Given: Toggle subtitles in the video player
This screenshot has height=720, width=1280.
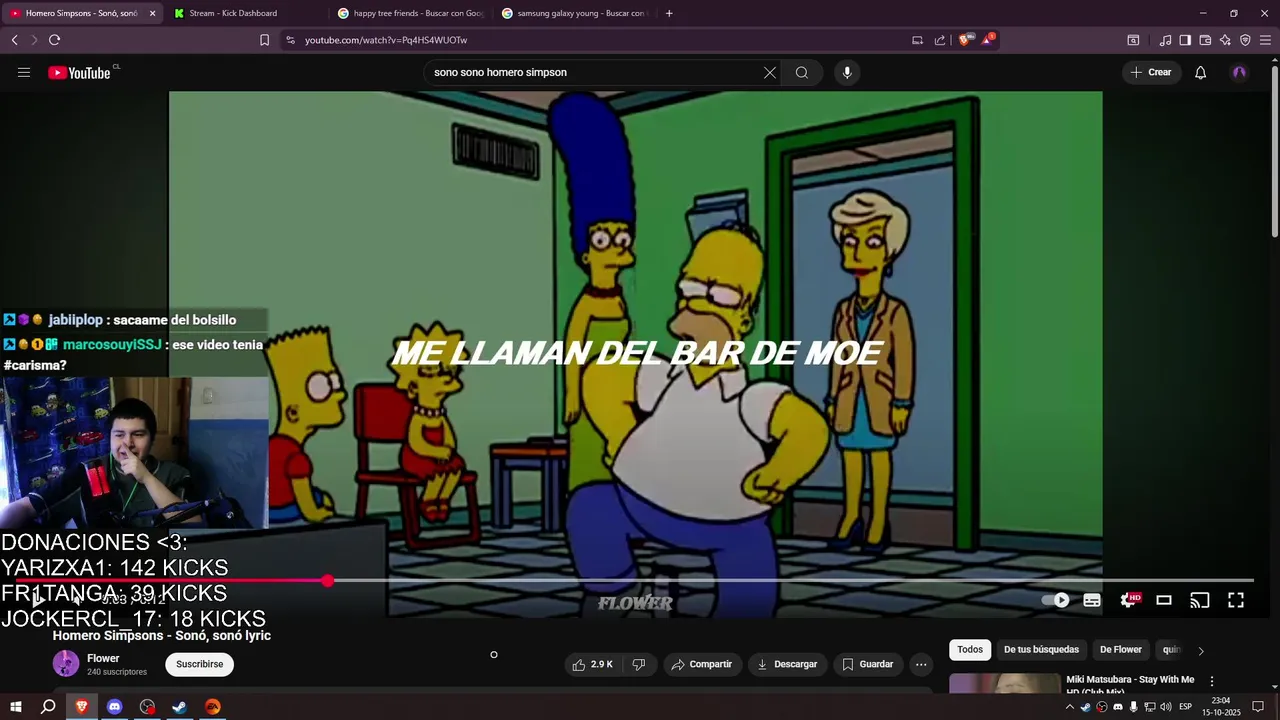Looking at the screenshot, I should tap(1092, 600).
